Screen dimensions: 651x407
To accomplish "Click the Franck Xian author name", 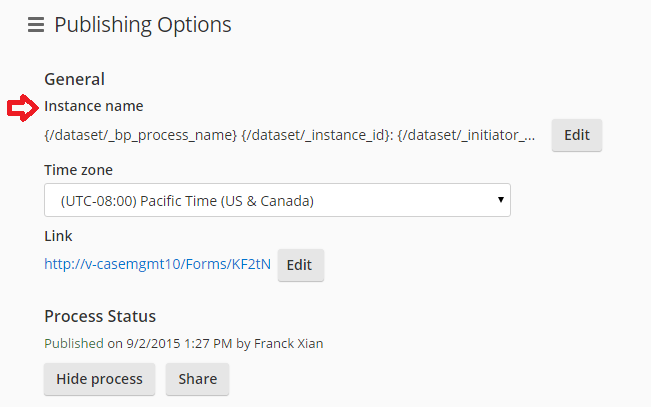I will [289, 344].
